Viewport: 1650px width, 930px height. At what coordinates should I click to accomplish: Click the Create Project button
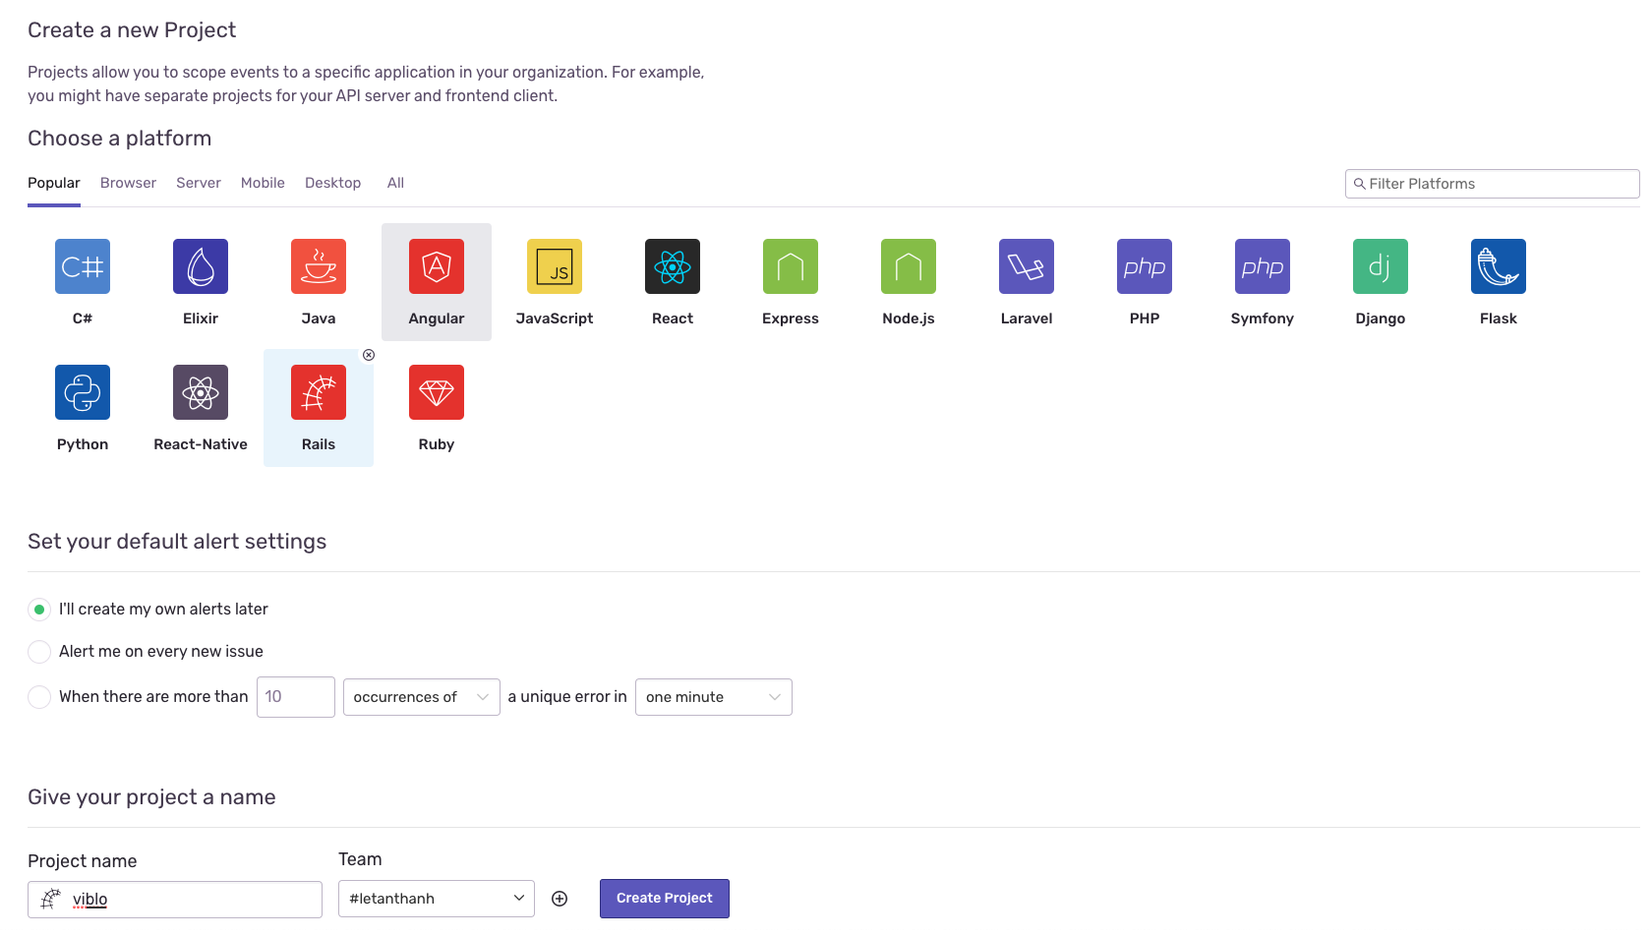pos(664,898)
